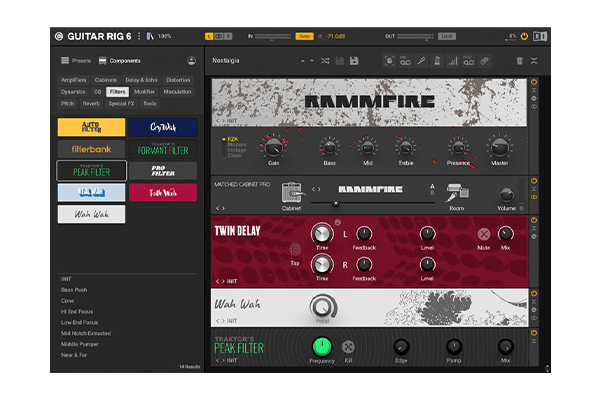600x400 pixels.
Task: Toggle the Twin Delay Mute button
Action: tap(483, 233)
